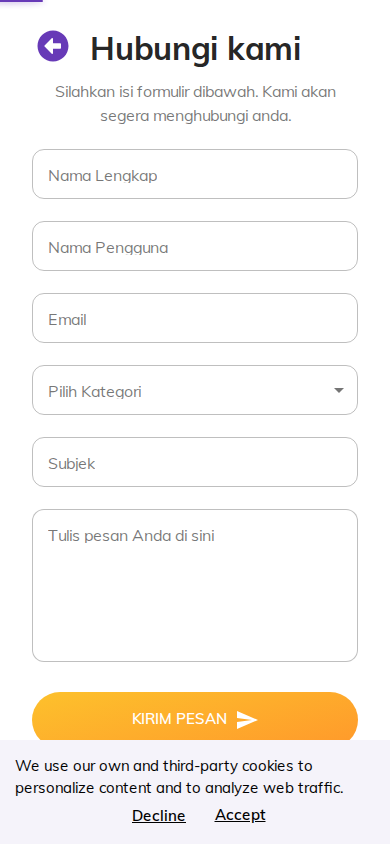This screenshot has height=844, width=390.
Task: Click the paper plane send icon
Action: pos(247,720)
